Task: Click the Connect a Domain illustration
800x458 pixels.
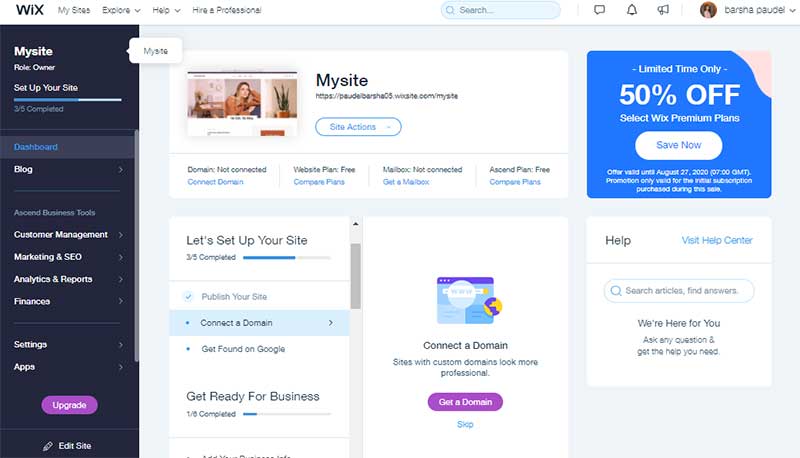Action: pos(469,300)
